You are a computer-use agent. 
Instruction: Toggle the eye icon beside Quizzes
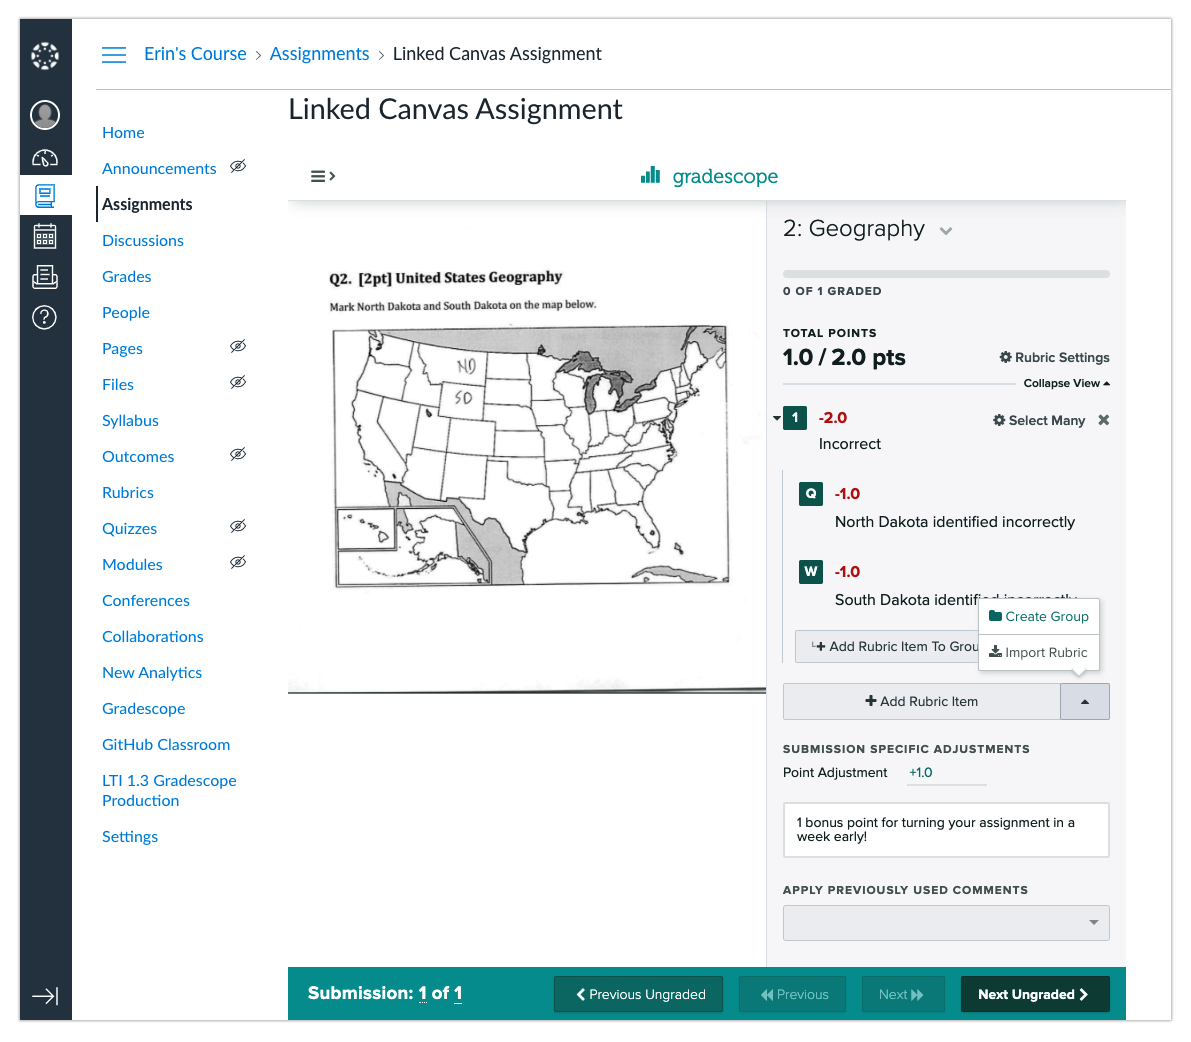coord(237,526)
